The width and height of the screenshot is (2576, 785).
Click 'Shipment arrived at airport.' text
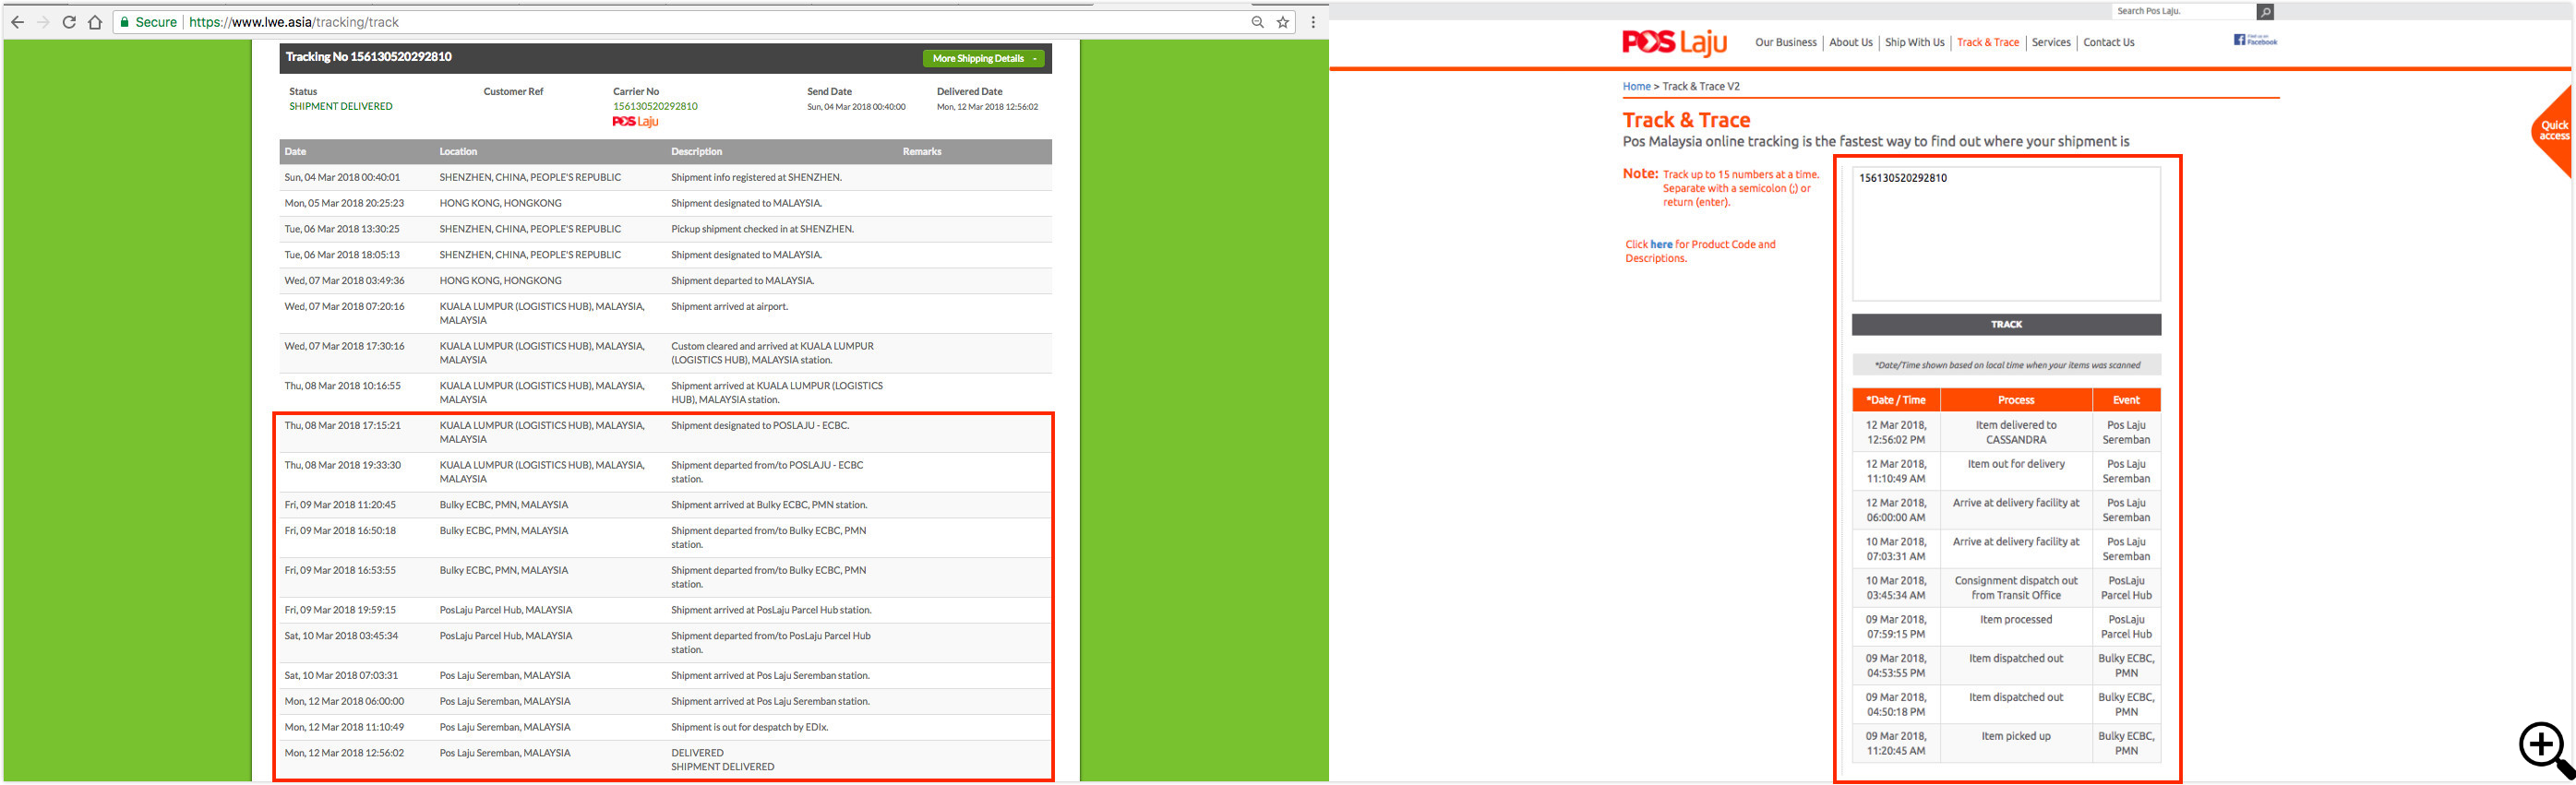[x=729, y=307]
